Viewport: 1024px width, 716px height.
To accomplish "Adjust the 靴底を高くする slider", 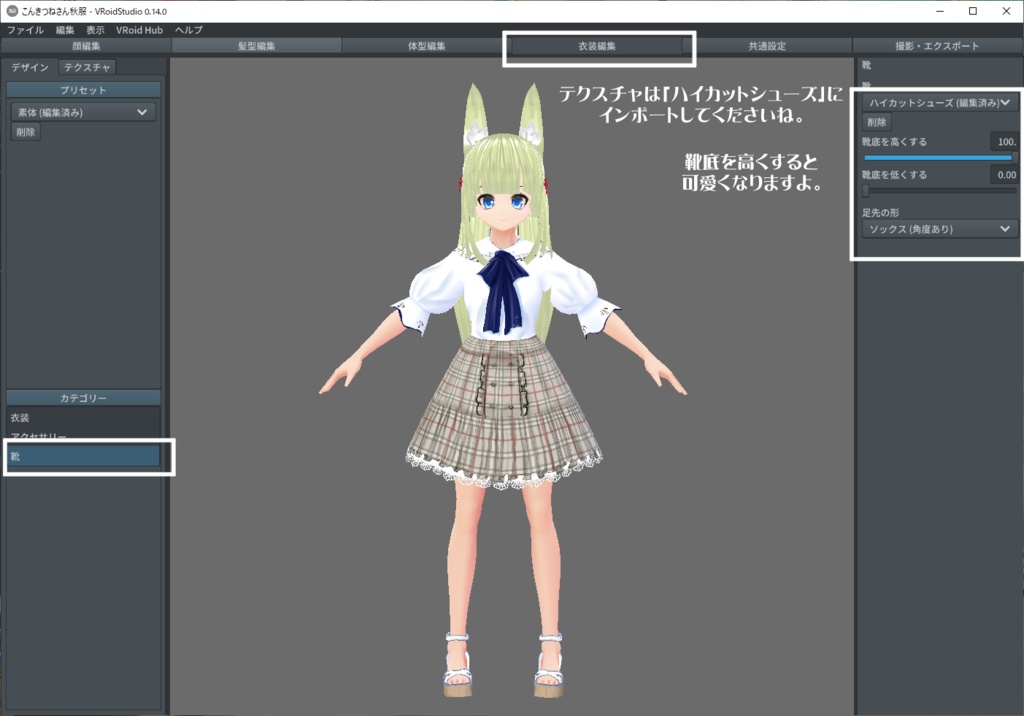I will tap(935, 159).
